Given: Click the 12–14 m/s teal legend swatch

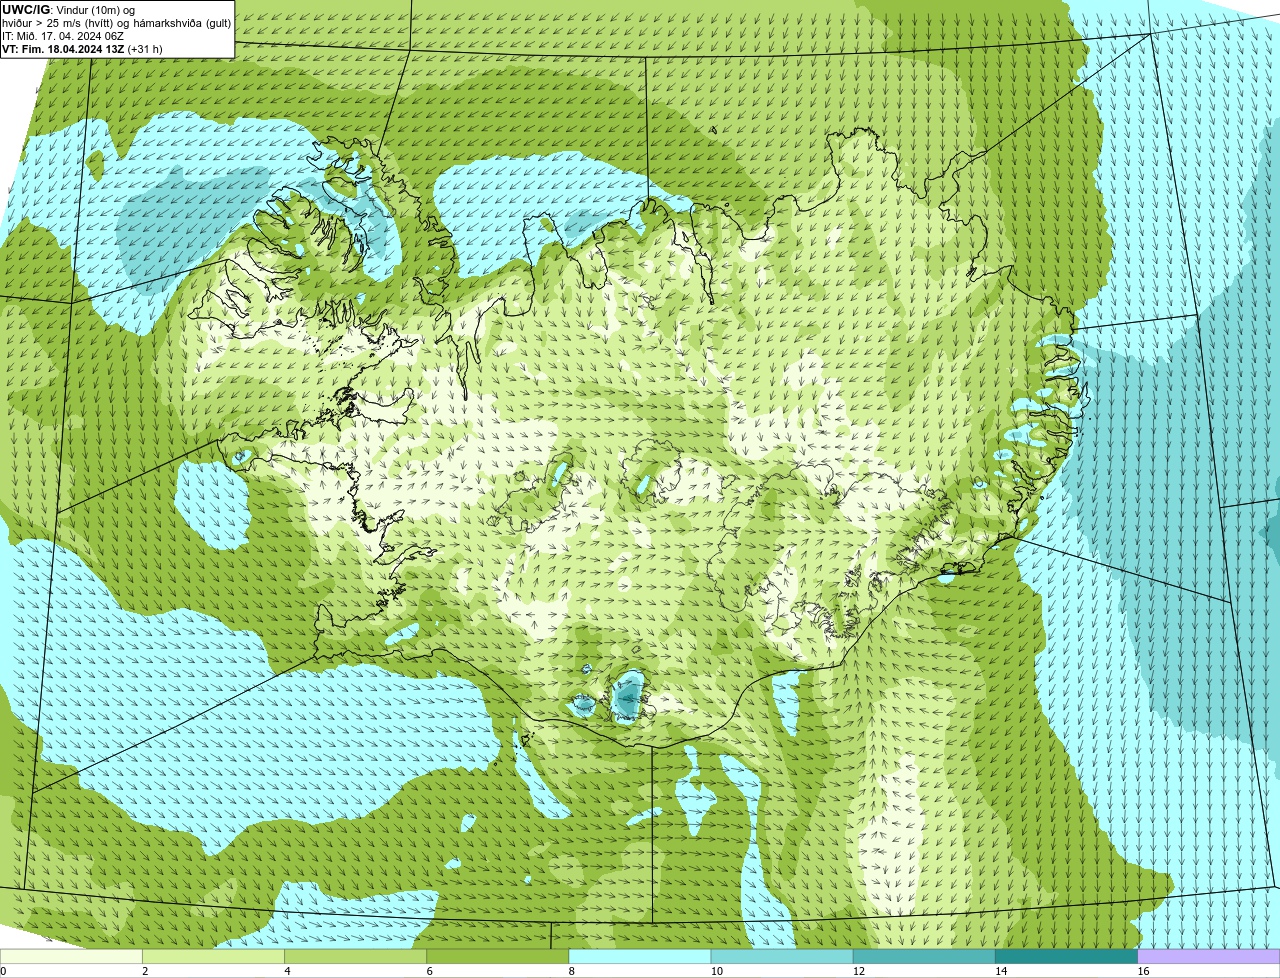Looking at the screenshot, I should [x=924, y=956].
